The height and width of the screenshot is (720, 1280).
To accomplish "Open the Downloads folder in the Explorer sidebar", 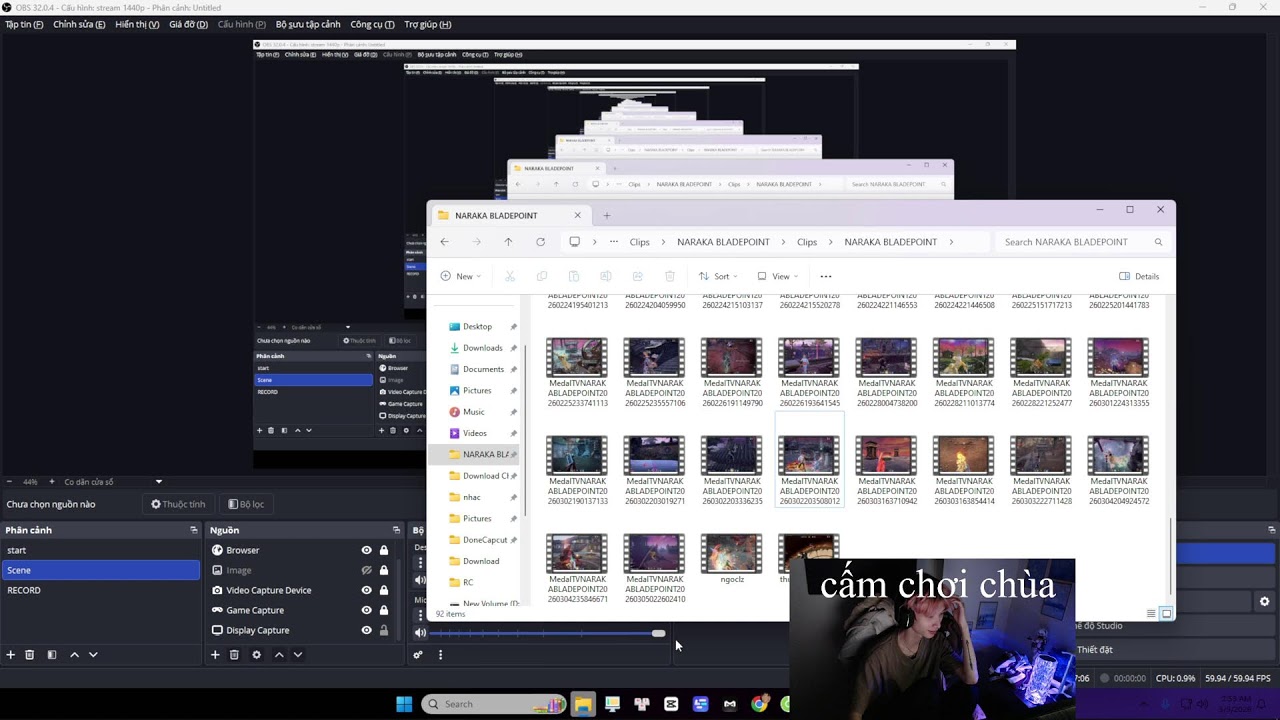I will pos(483,348).
